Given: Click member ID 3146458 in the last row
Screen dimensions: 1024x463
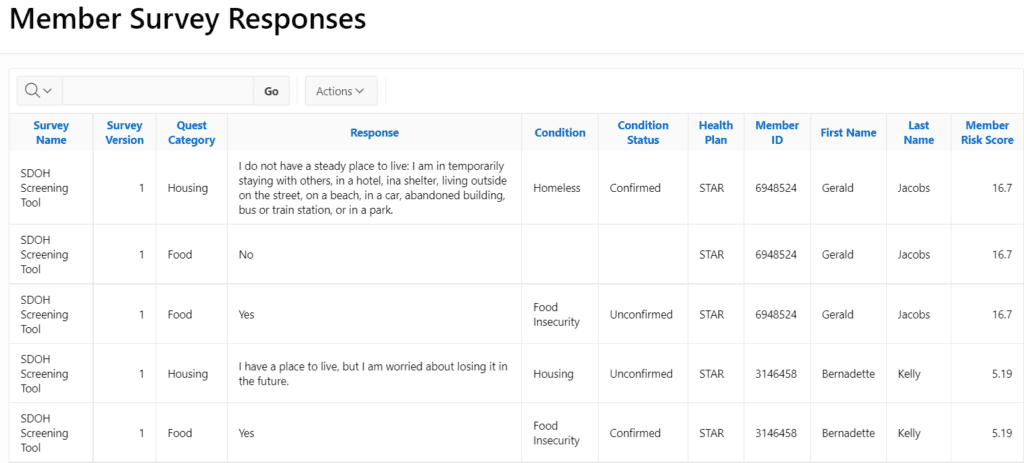Looking at the screenshot, I should coord(776,433).
